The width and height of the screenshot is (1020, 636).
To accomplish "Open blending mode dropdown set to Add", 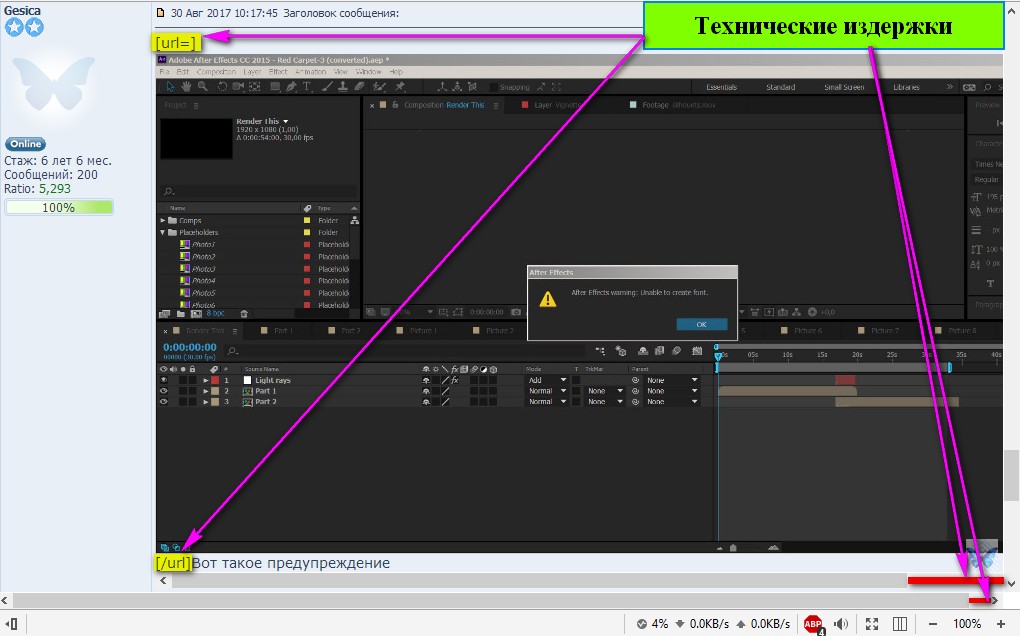I will click(x=546, y=380).
